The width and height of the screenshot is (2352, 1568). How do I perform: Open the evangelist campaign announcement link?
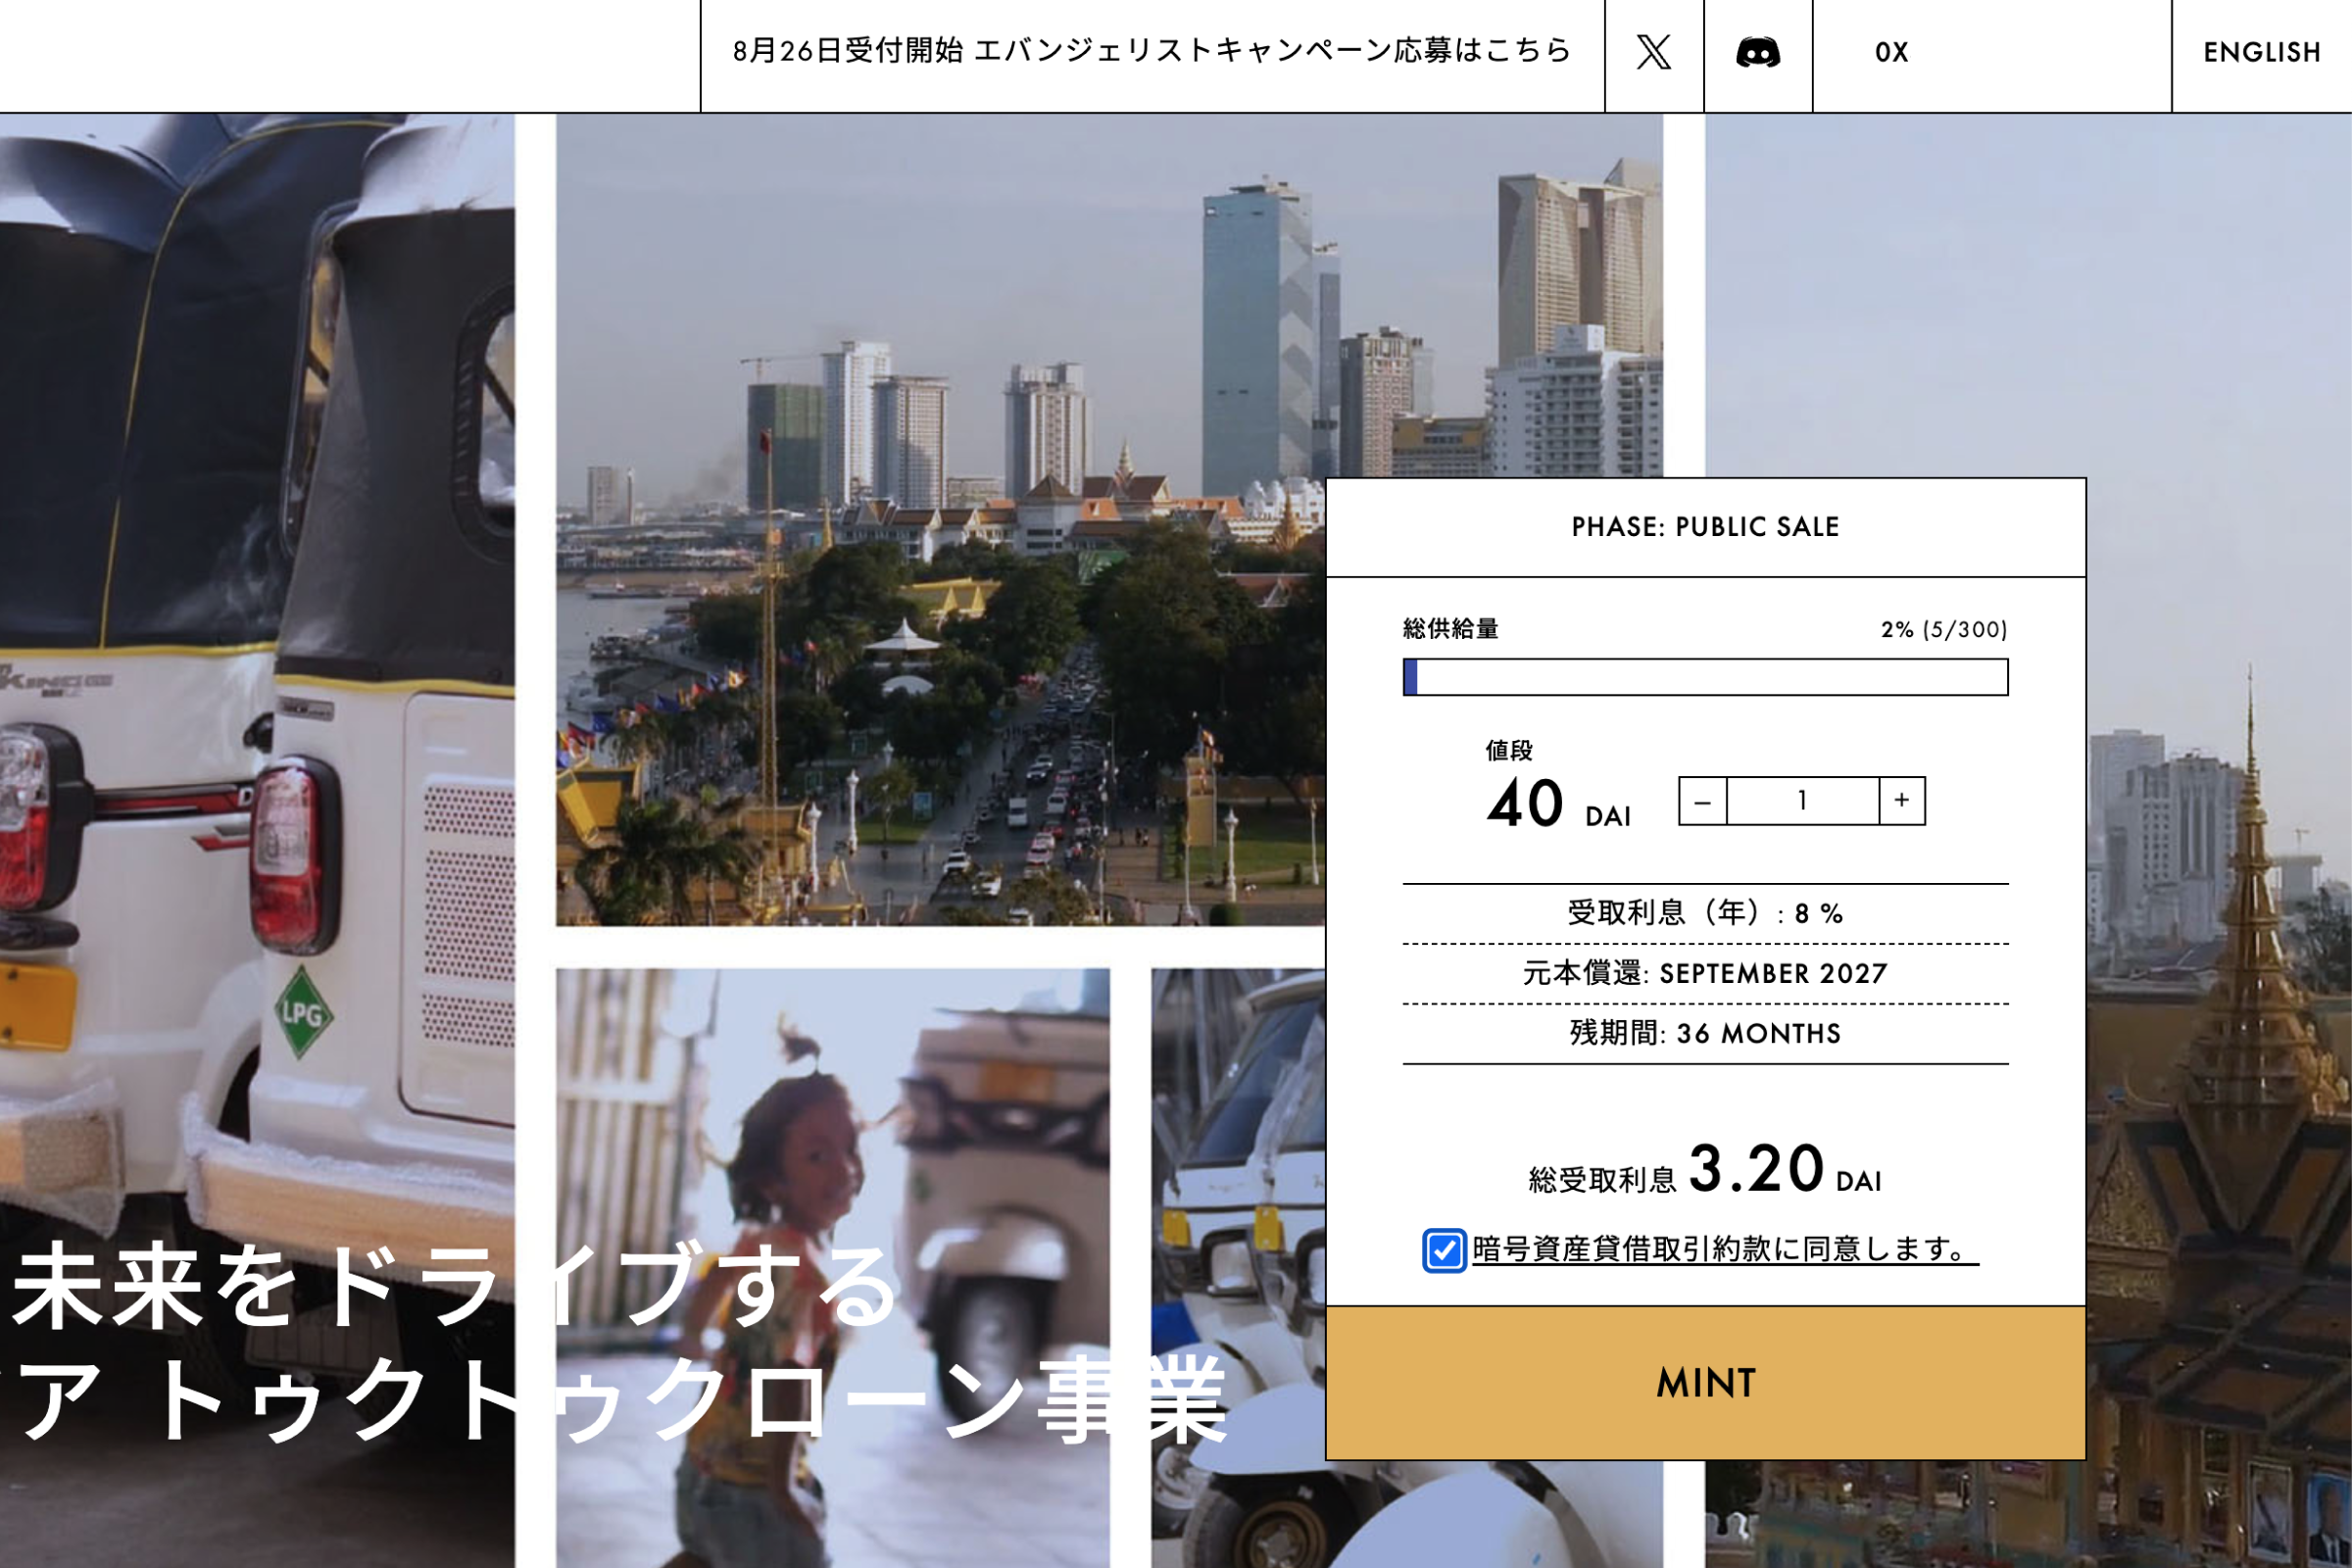[x=1152, y=52]
